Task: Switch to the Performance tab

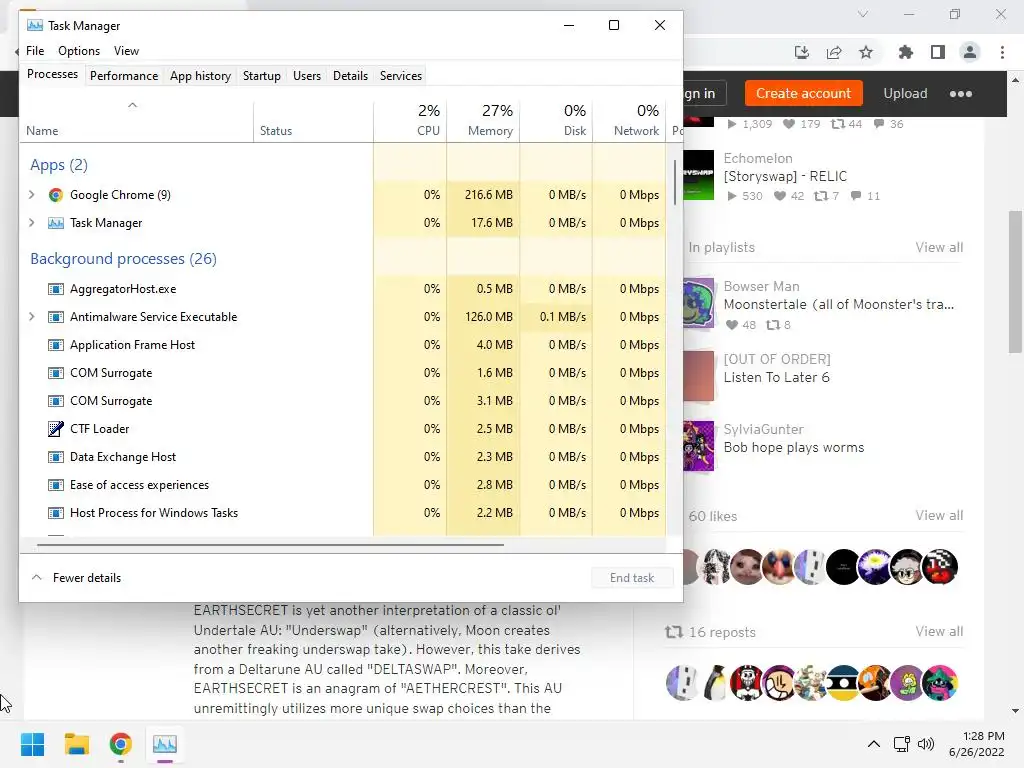Action: tap(124, 76)
